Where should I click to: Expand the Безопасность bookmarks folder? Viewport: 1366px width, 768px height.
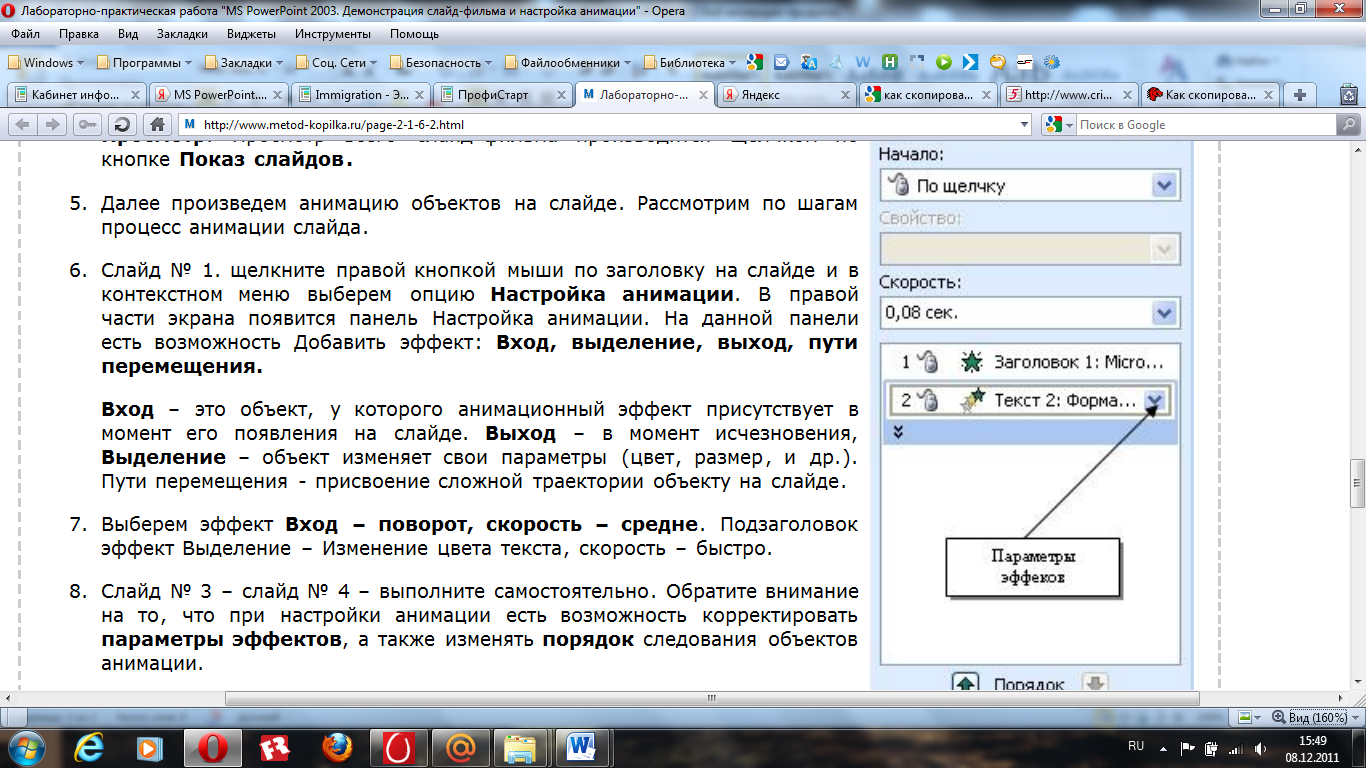pyautogui.click(x=441, y=62)
